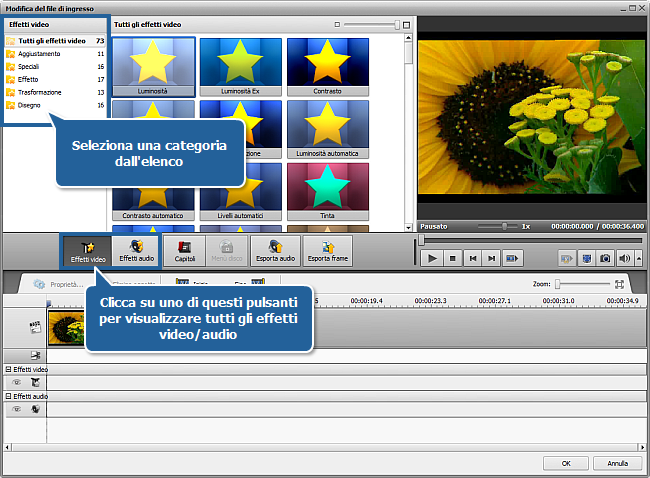Click the Annulla button
The image size is (650, 478).
tap(618, 463)
